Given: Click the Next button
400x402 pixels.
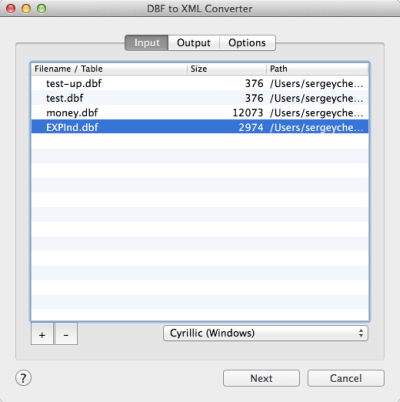Looking at the screenshot, I should point(261,378).
